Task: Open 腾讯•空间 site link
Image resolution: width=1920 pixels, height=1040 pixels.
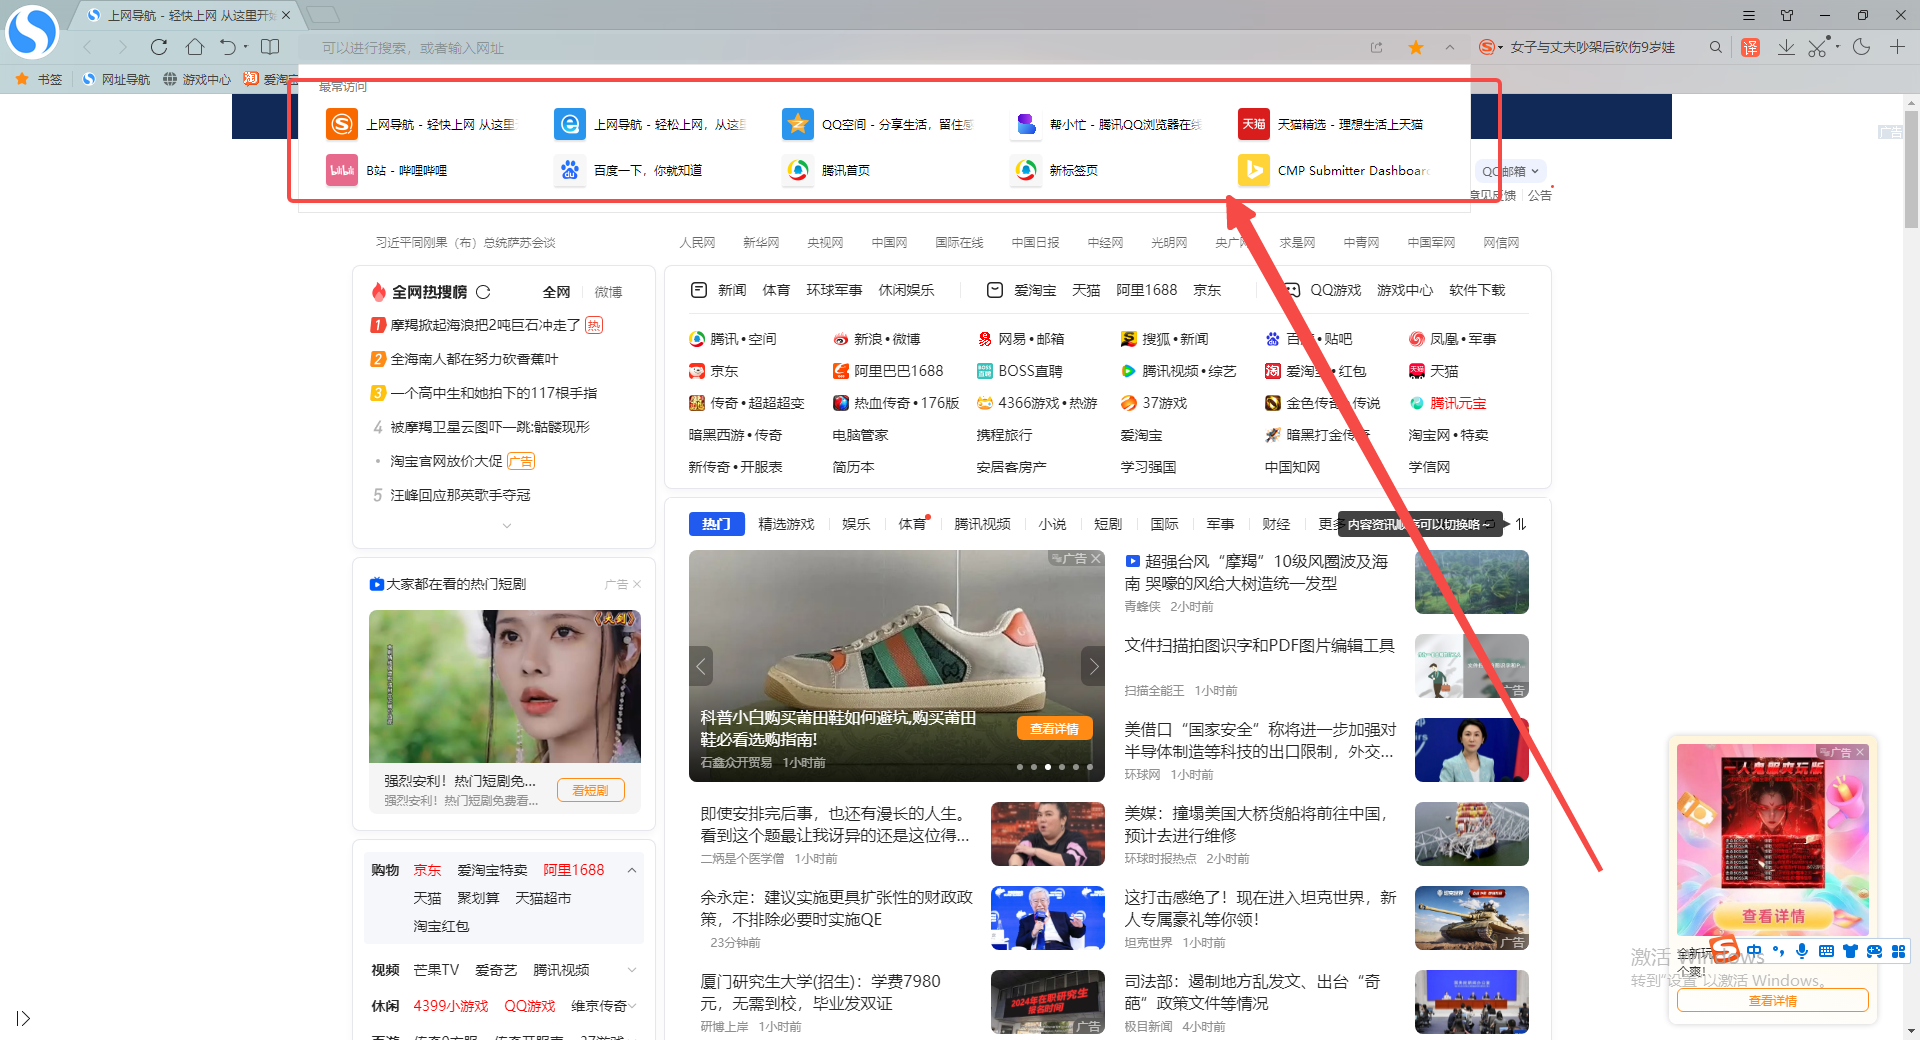Action: click(732, 340)
